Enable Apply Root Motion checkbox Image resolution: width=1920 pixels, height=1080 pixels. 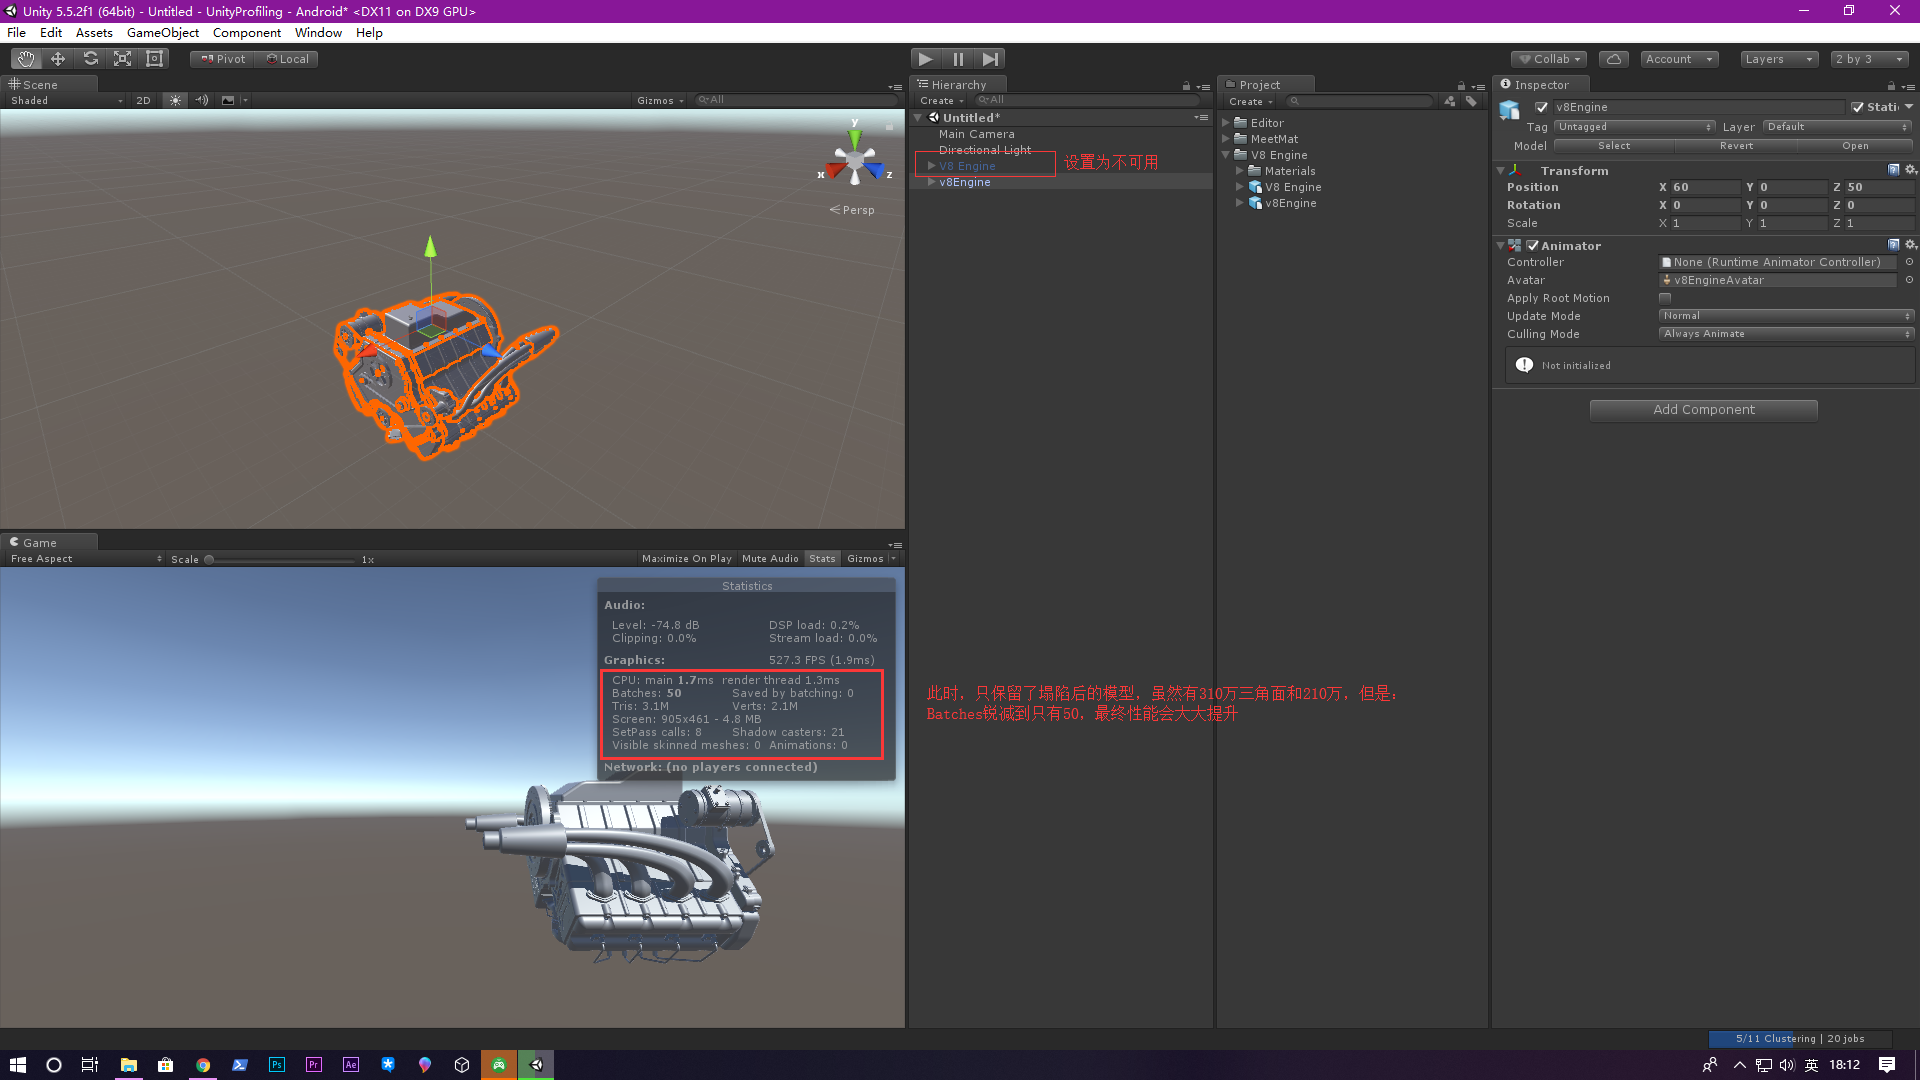pyautogui.click(x=1665, y=298)
